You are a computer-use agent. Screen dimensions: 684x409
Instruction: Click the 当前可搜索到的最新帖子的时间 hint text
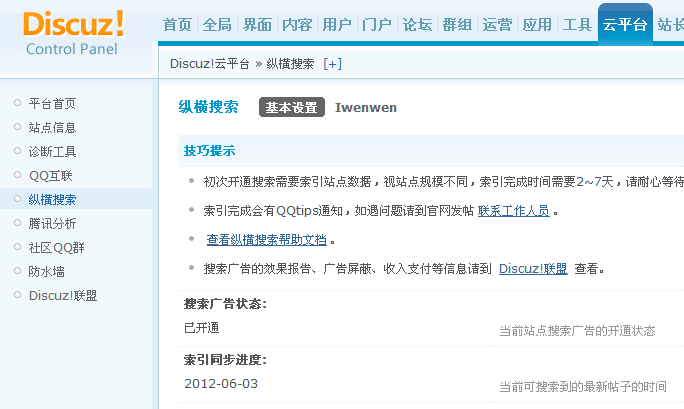click(583, 387)
